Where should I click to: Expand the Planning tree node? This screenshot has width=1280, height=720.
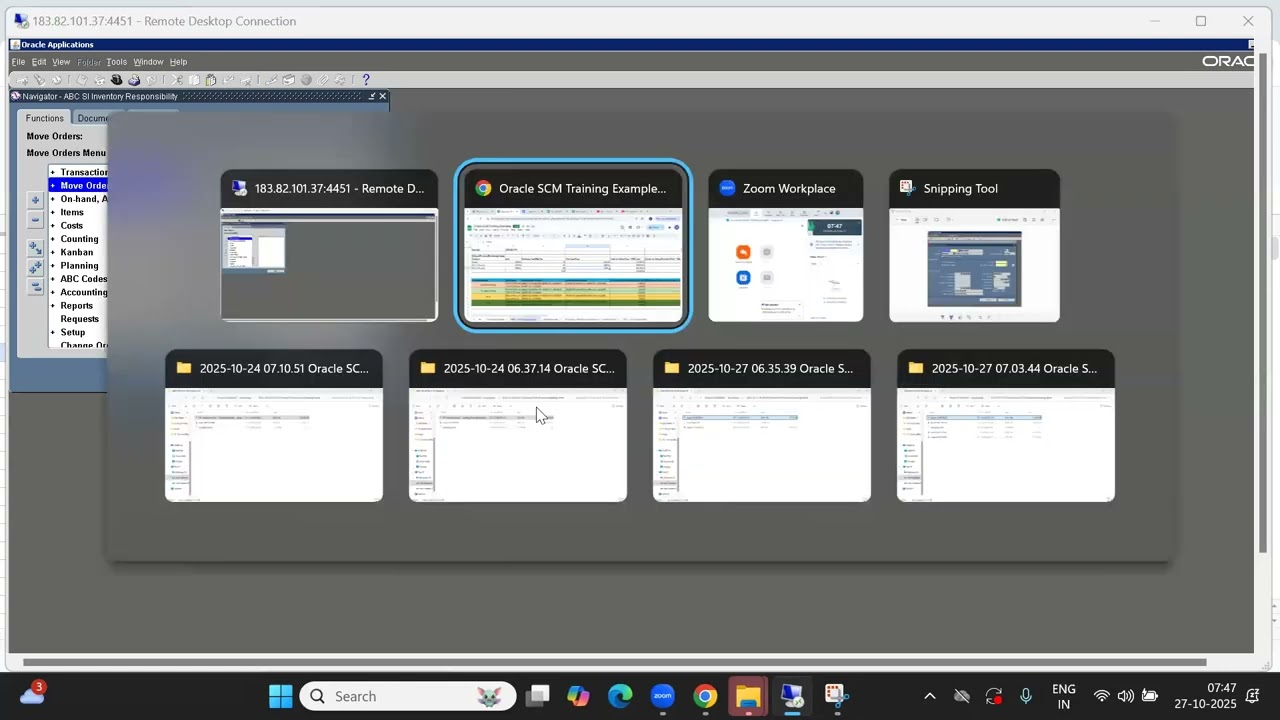click(52, 266)
